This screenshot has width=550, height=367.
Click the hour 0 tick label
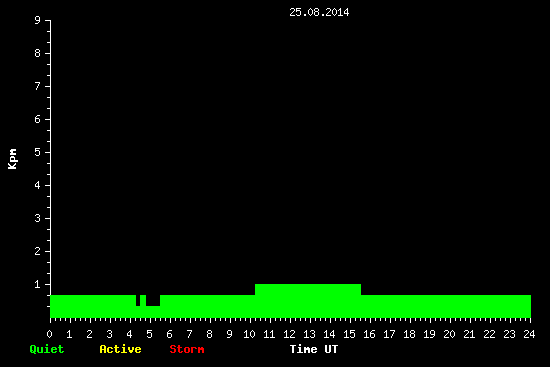pyautogui.click(x=50, y=334)
